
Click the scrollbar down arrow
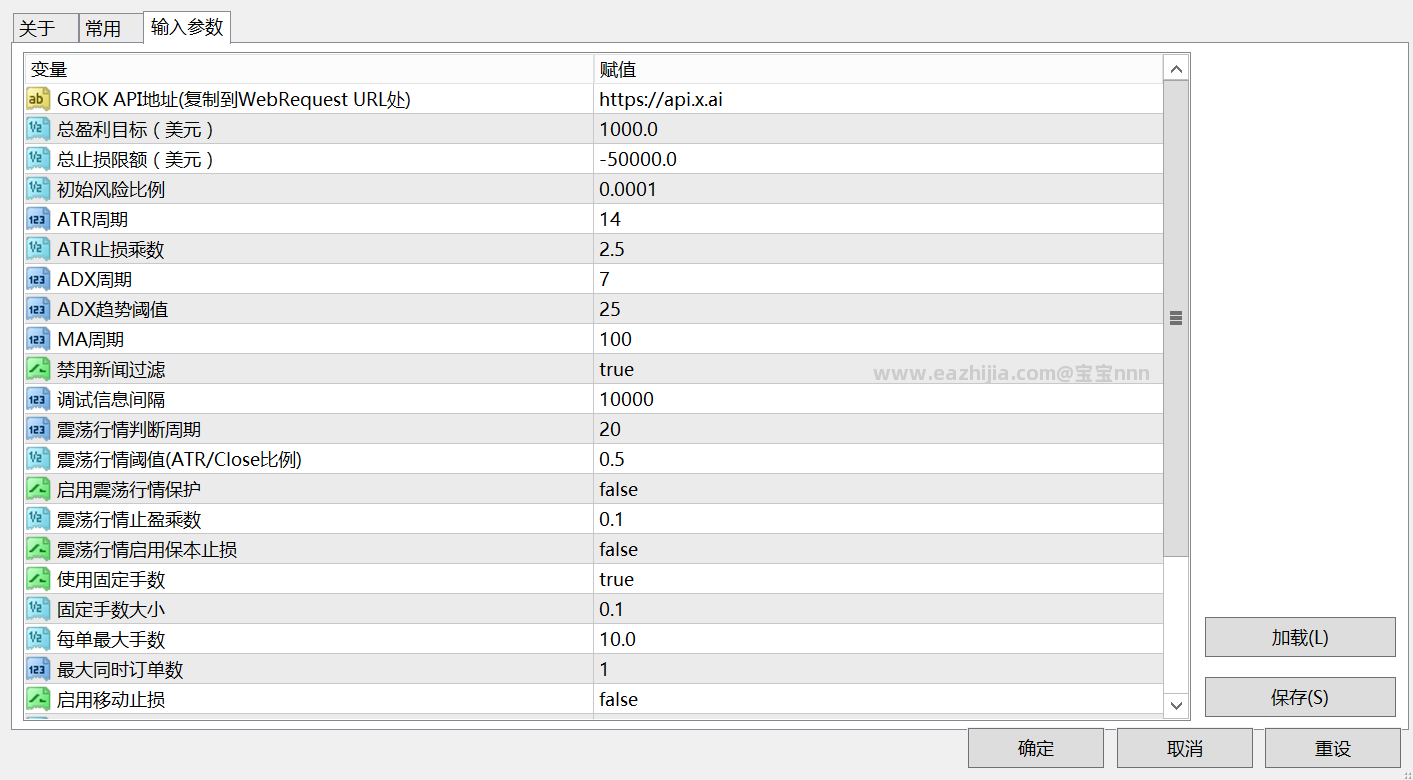pyautogui.click(x=1176, y=705)
